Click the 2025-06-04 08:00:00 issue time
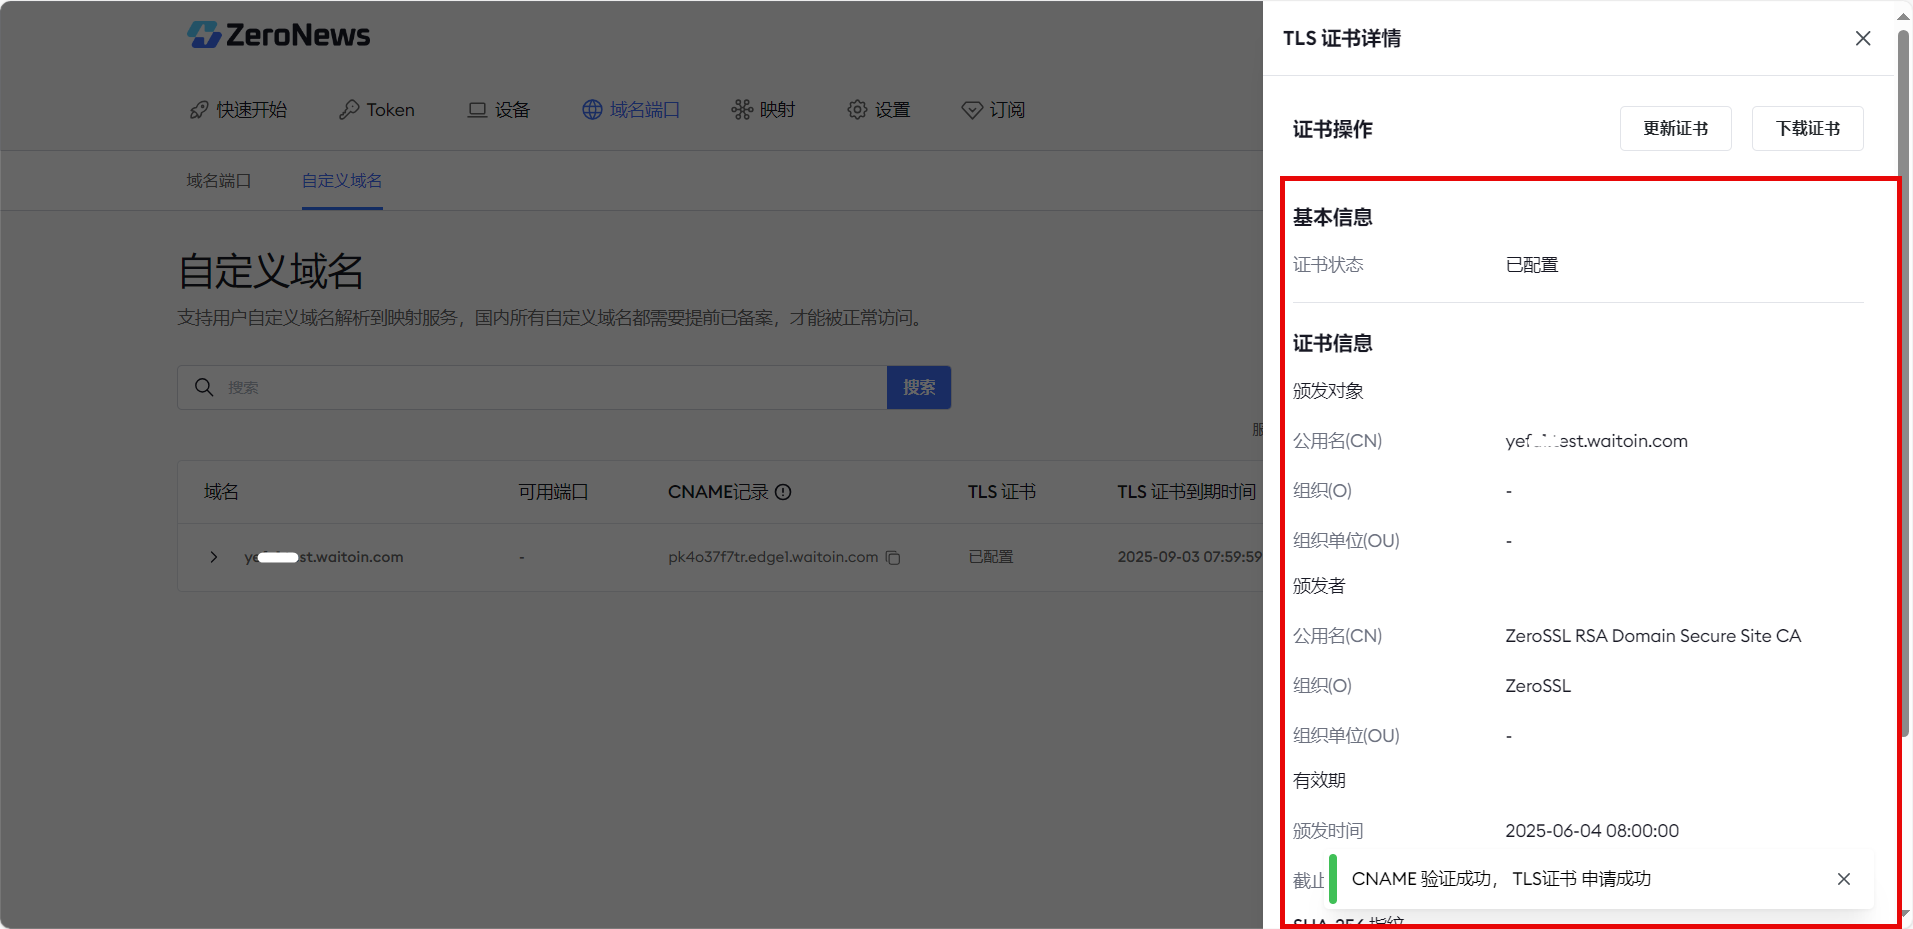The height and width of the screenshot is (929, 1913). 1592,831
